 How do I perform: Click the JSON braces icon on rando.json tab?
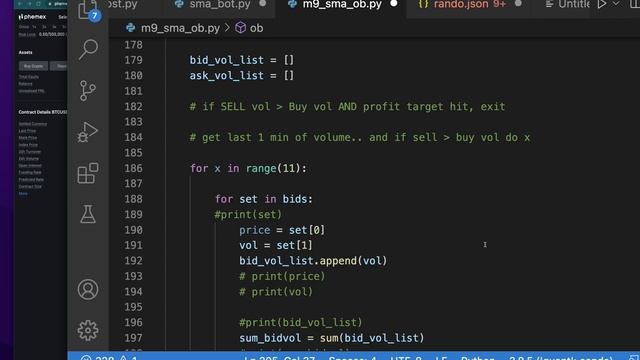(424, 4)
